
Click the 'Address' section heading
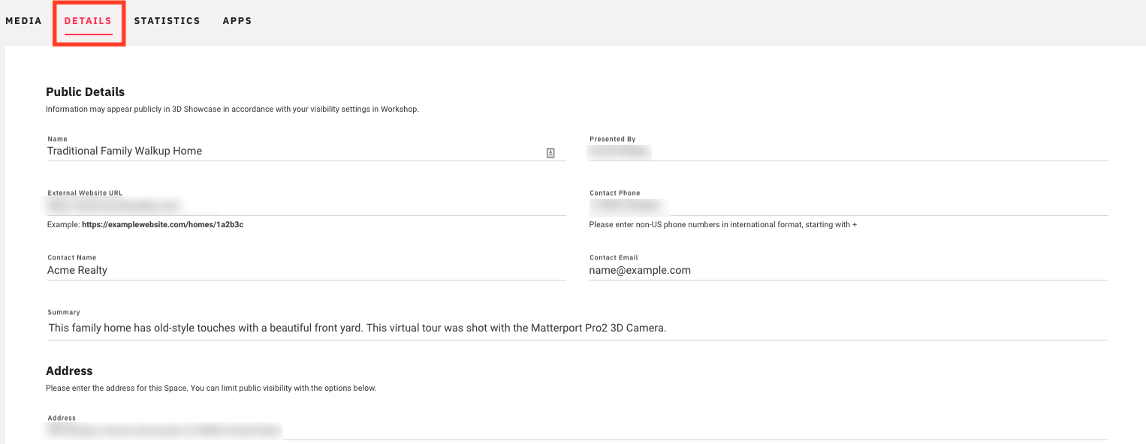69,371
